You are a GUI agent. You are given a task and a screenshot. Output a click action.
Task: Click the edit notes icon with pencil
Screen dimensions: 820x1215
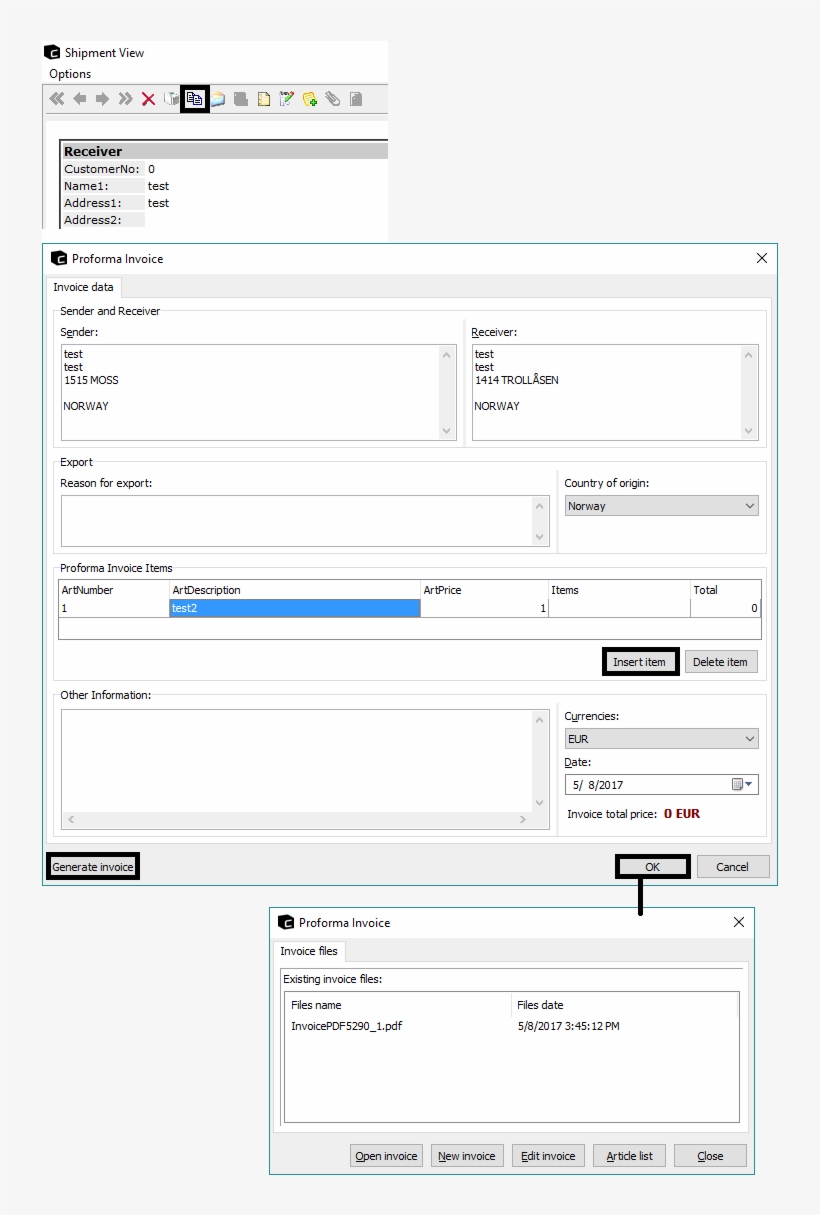pos(285,99)
